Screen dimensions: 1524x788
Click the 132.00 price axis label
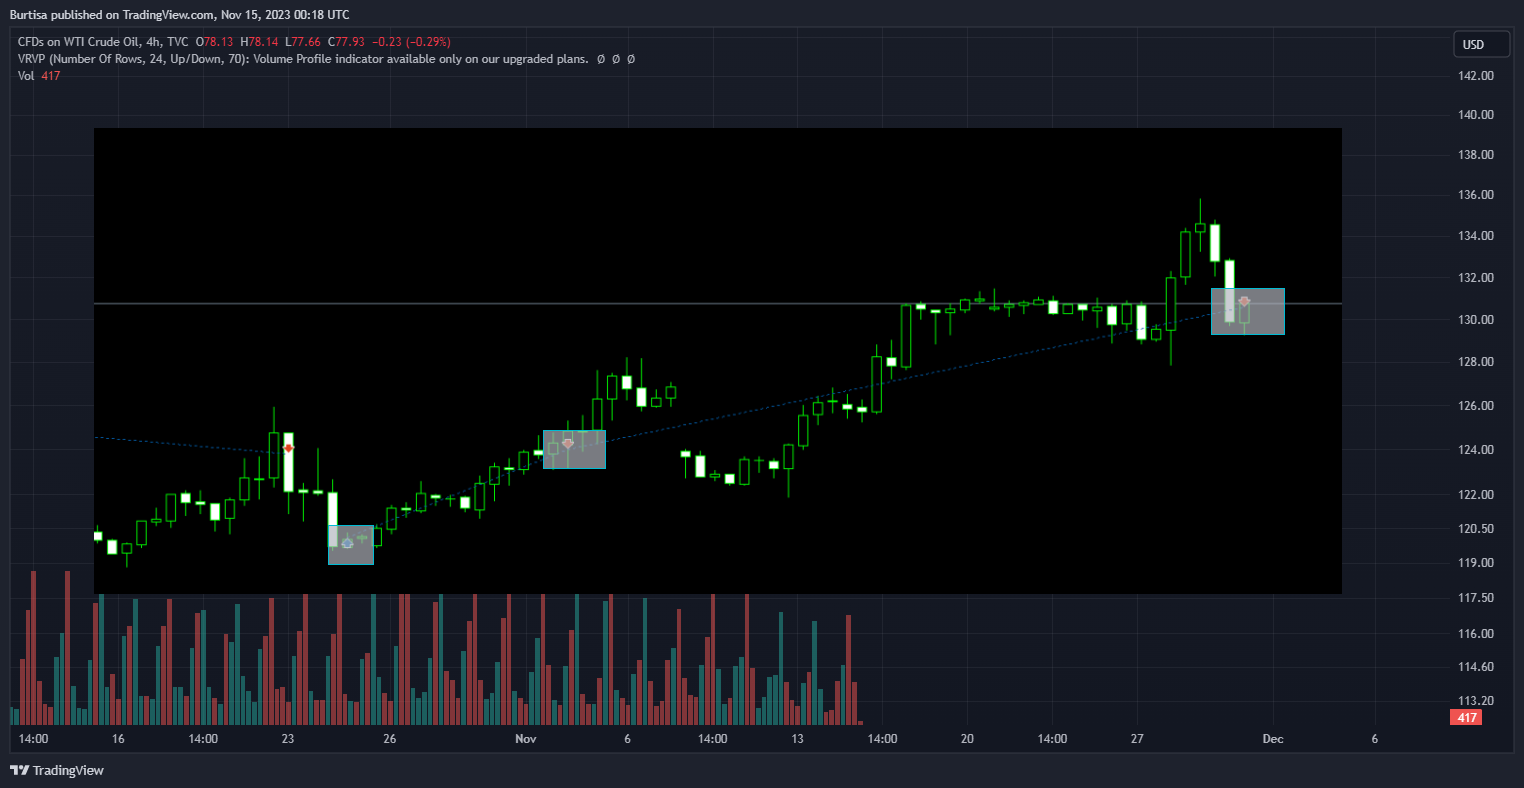pyautogui.click(x=1477, y=278)
